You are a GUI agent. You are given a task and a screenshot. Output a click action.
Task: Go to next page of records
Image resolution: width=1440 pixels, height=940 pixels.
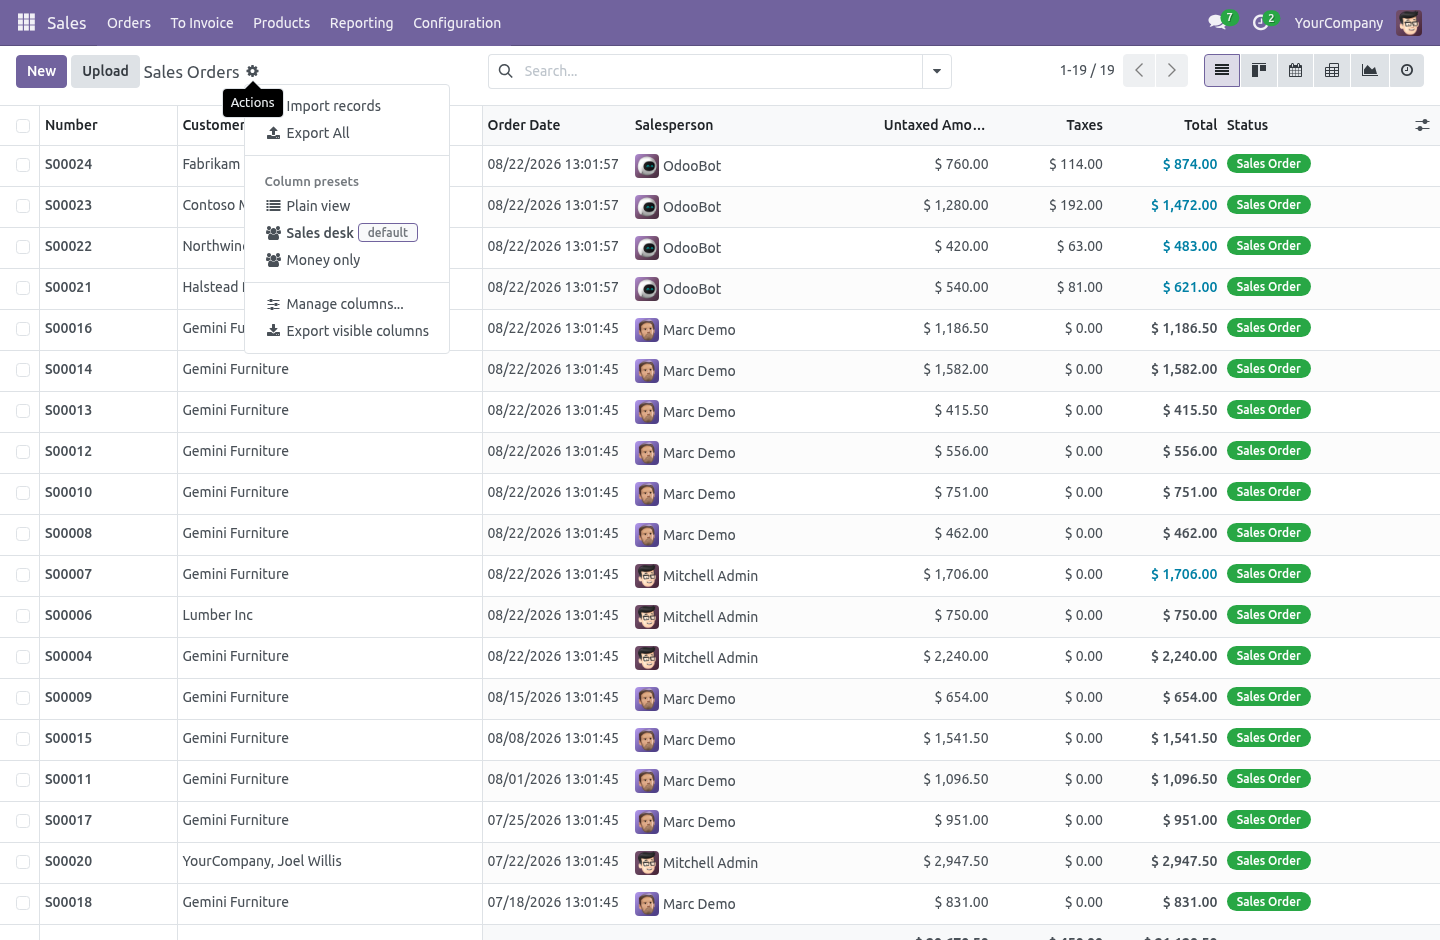1171,71
